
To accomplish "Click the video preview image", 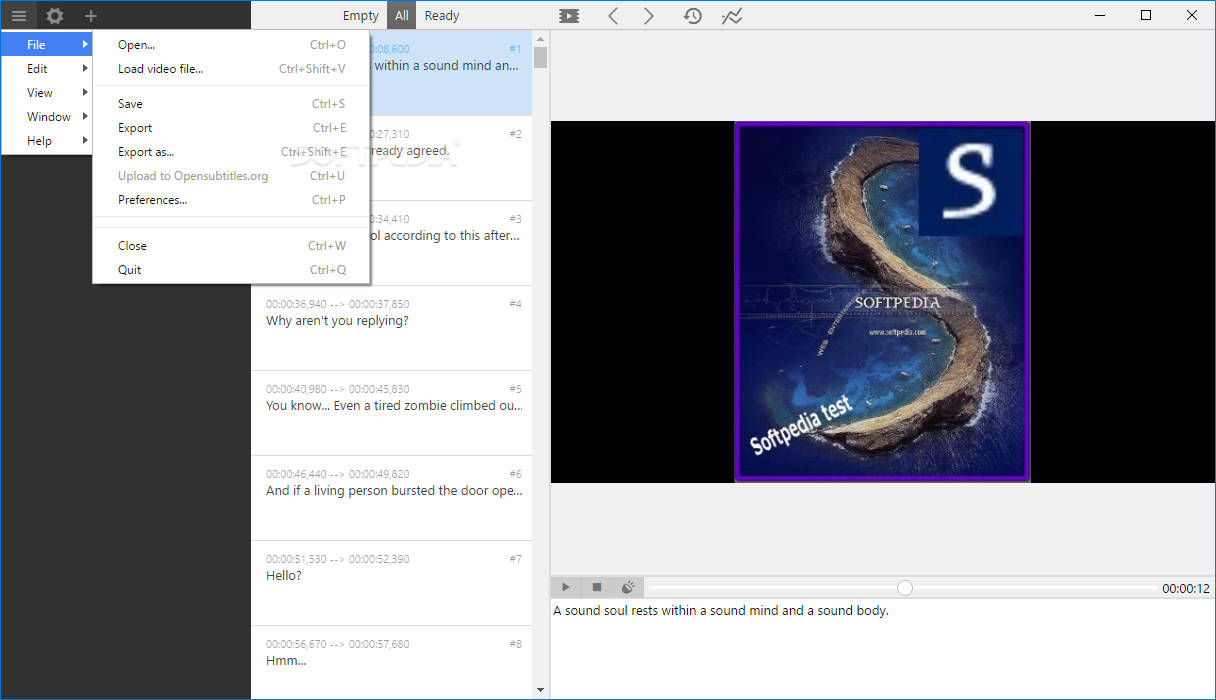I will coord(882,302).
